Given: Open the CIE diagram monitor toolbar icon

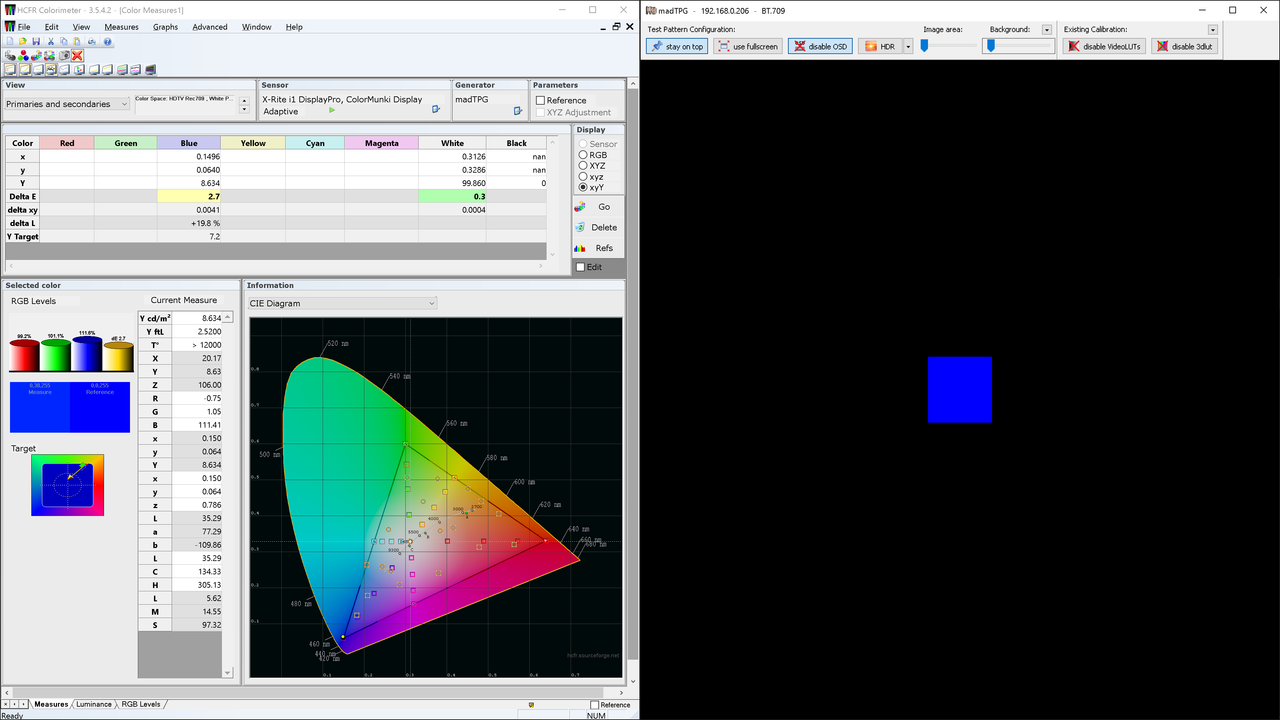Looking at the screenshot, I should [x=79, y=70].
